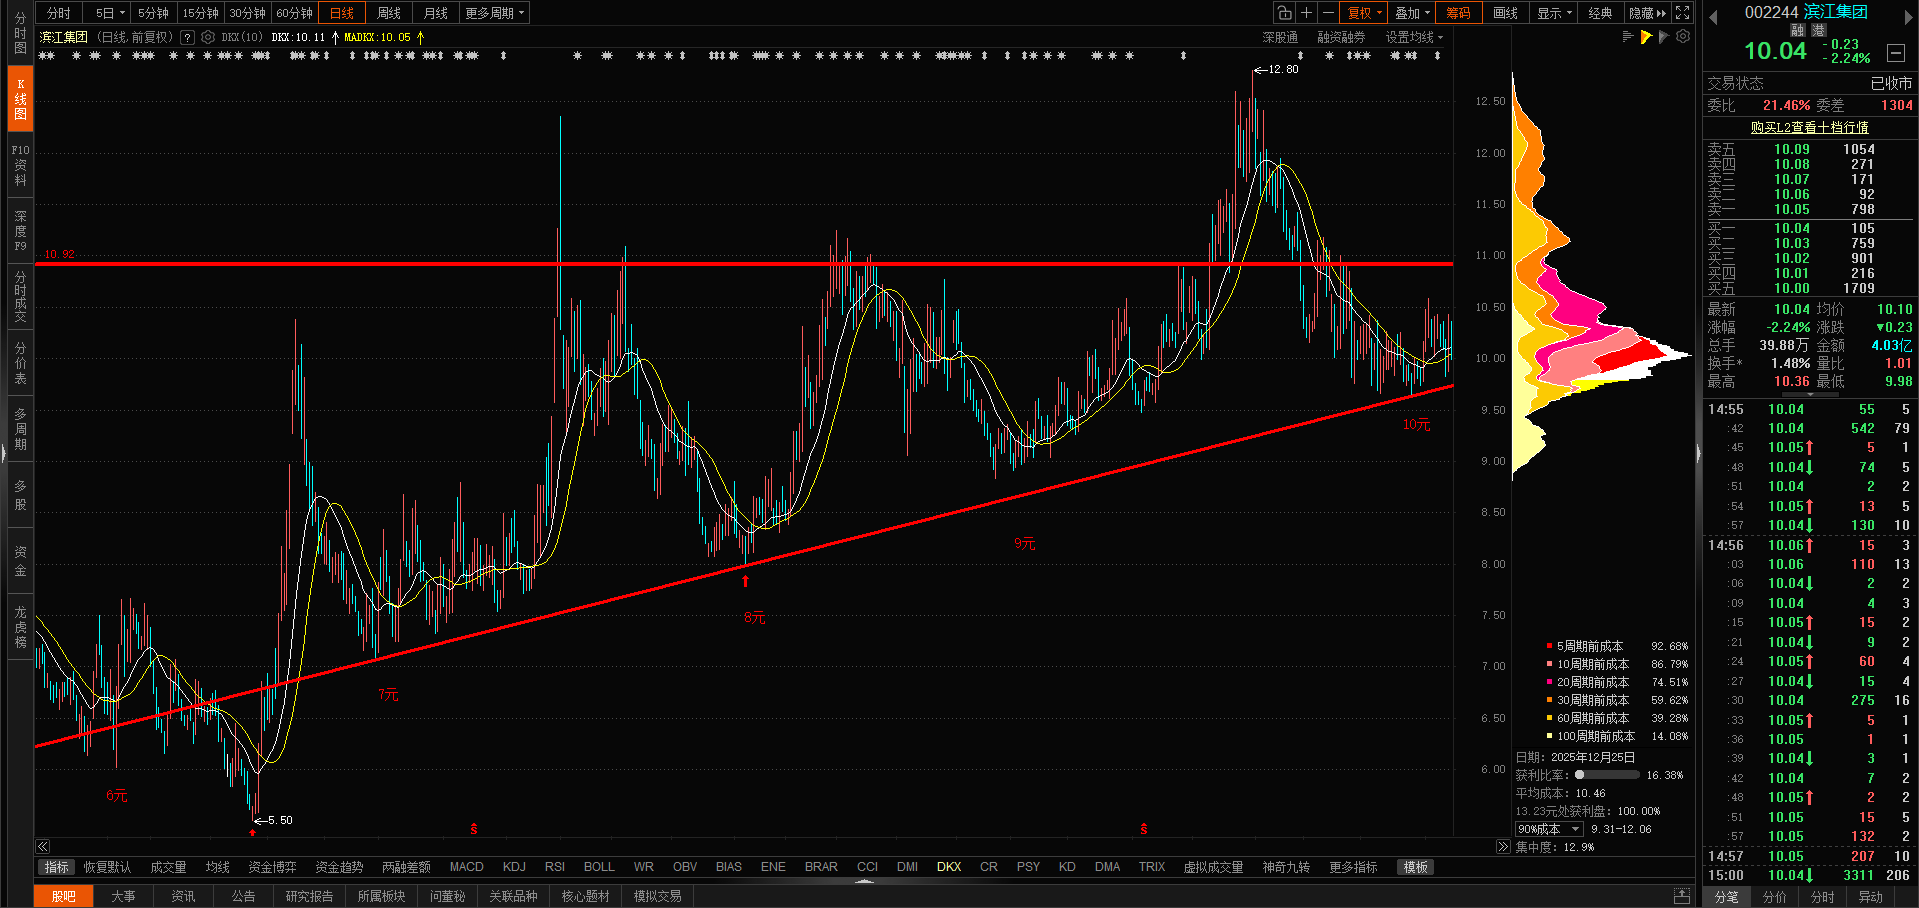Open 更多周期 dropdown
Screen dimensions: 1919x908
pyautogui.click(x=494, y=13)
